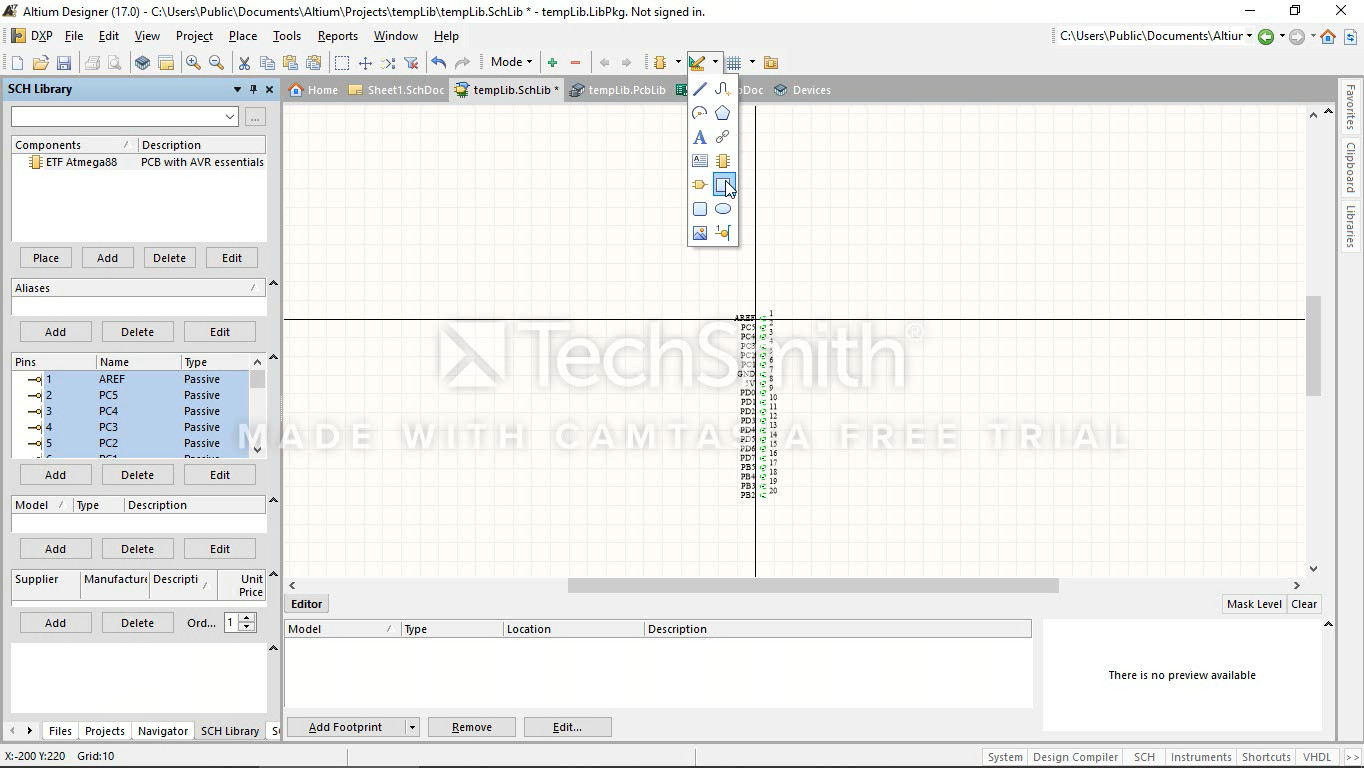Open the Add Footprint dropdown arrow
Screen dimensions: 1364x768
click(411, 727)
